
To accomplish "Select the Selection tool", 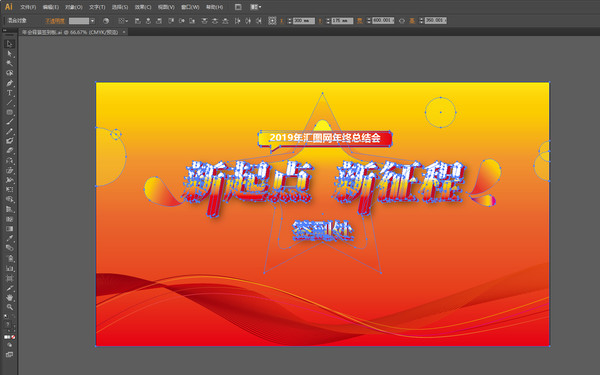I will tap(10, 44).
